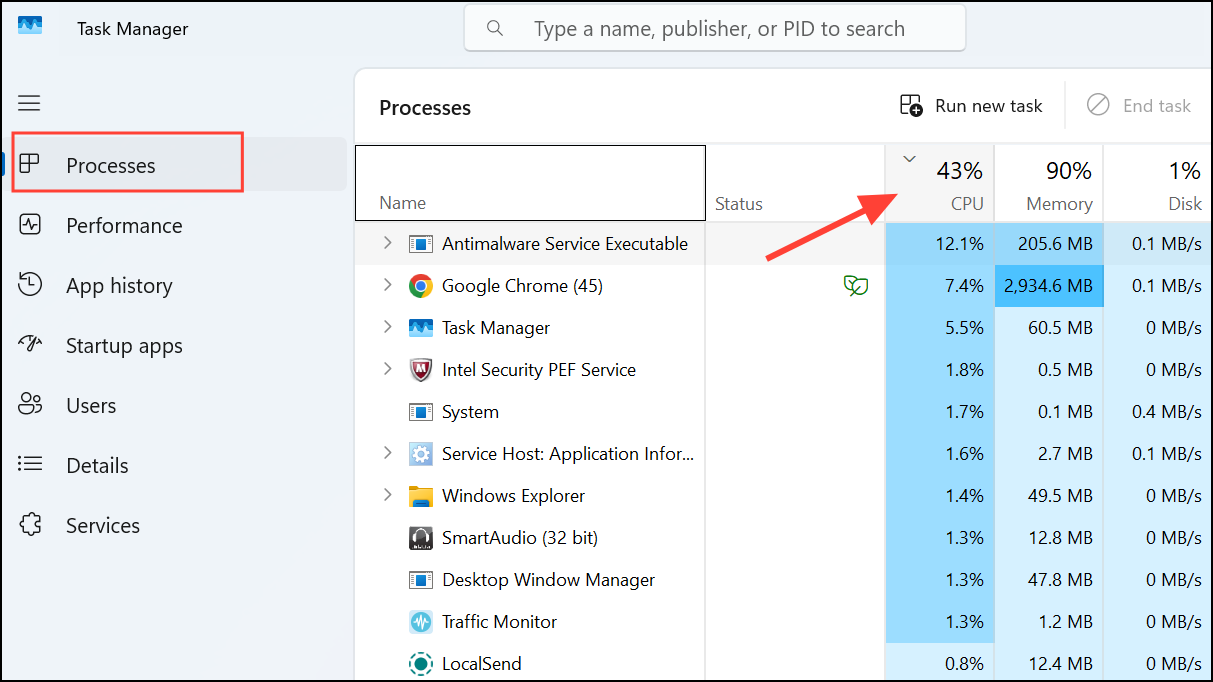Click the LocalSend process icon
This screenshot has height=682, width=1213.
(x=420, y=663)
